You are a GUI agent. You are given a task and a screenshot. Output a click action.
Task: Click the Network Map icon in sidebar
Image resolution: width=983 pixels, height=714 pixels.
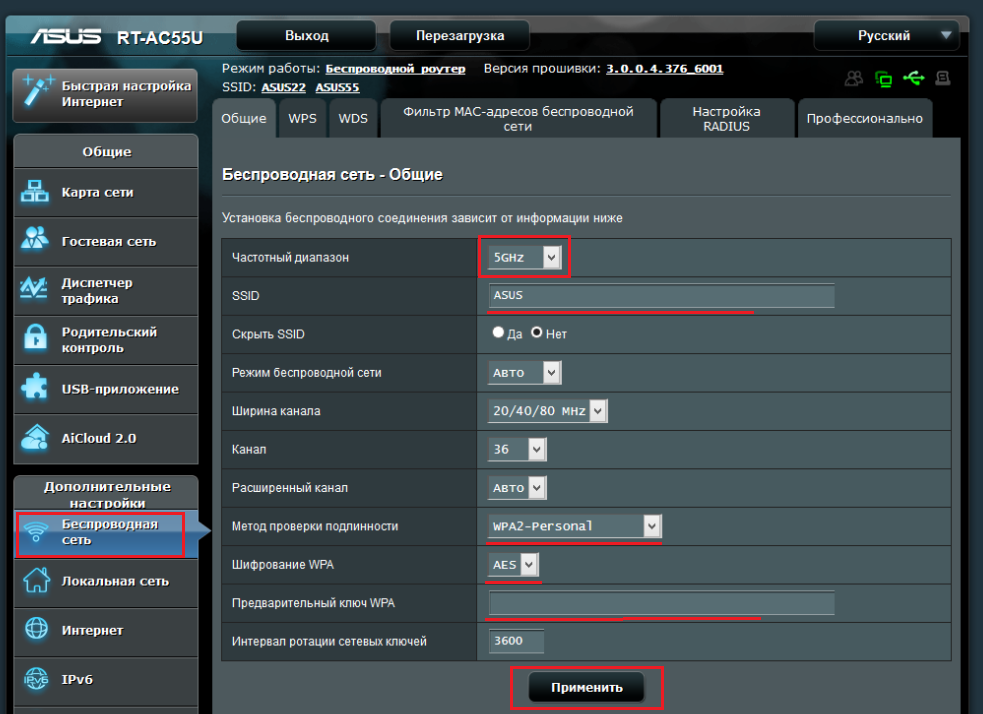36,192
